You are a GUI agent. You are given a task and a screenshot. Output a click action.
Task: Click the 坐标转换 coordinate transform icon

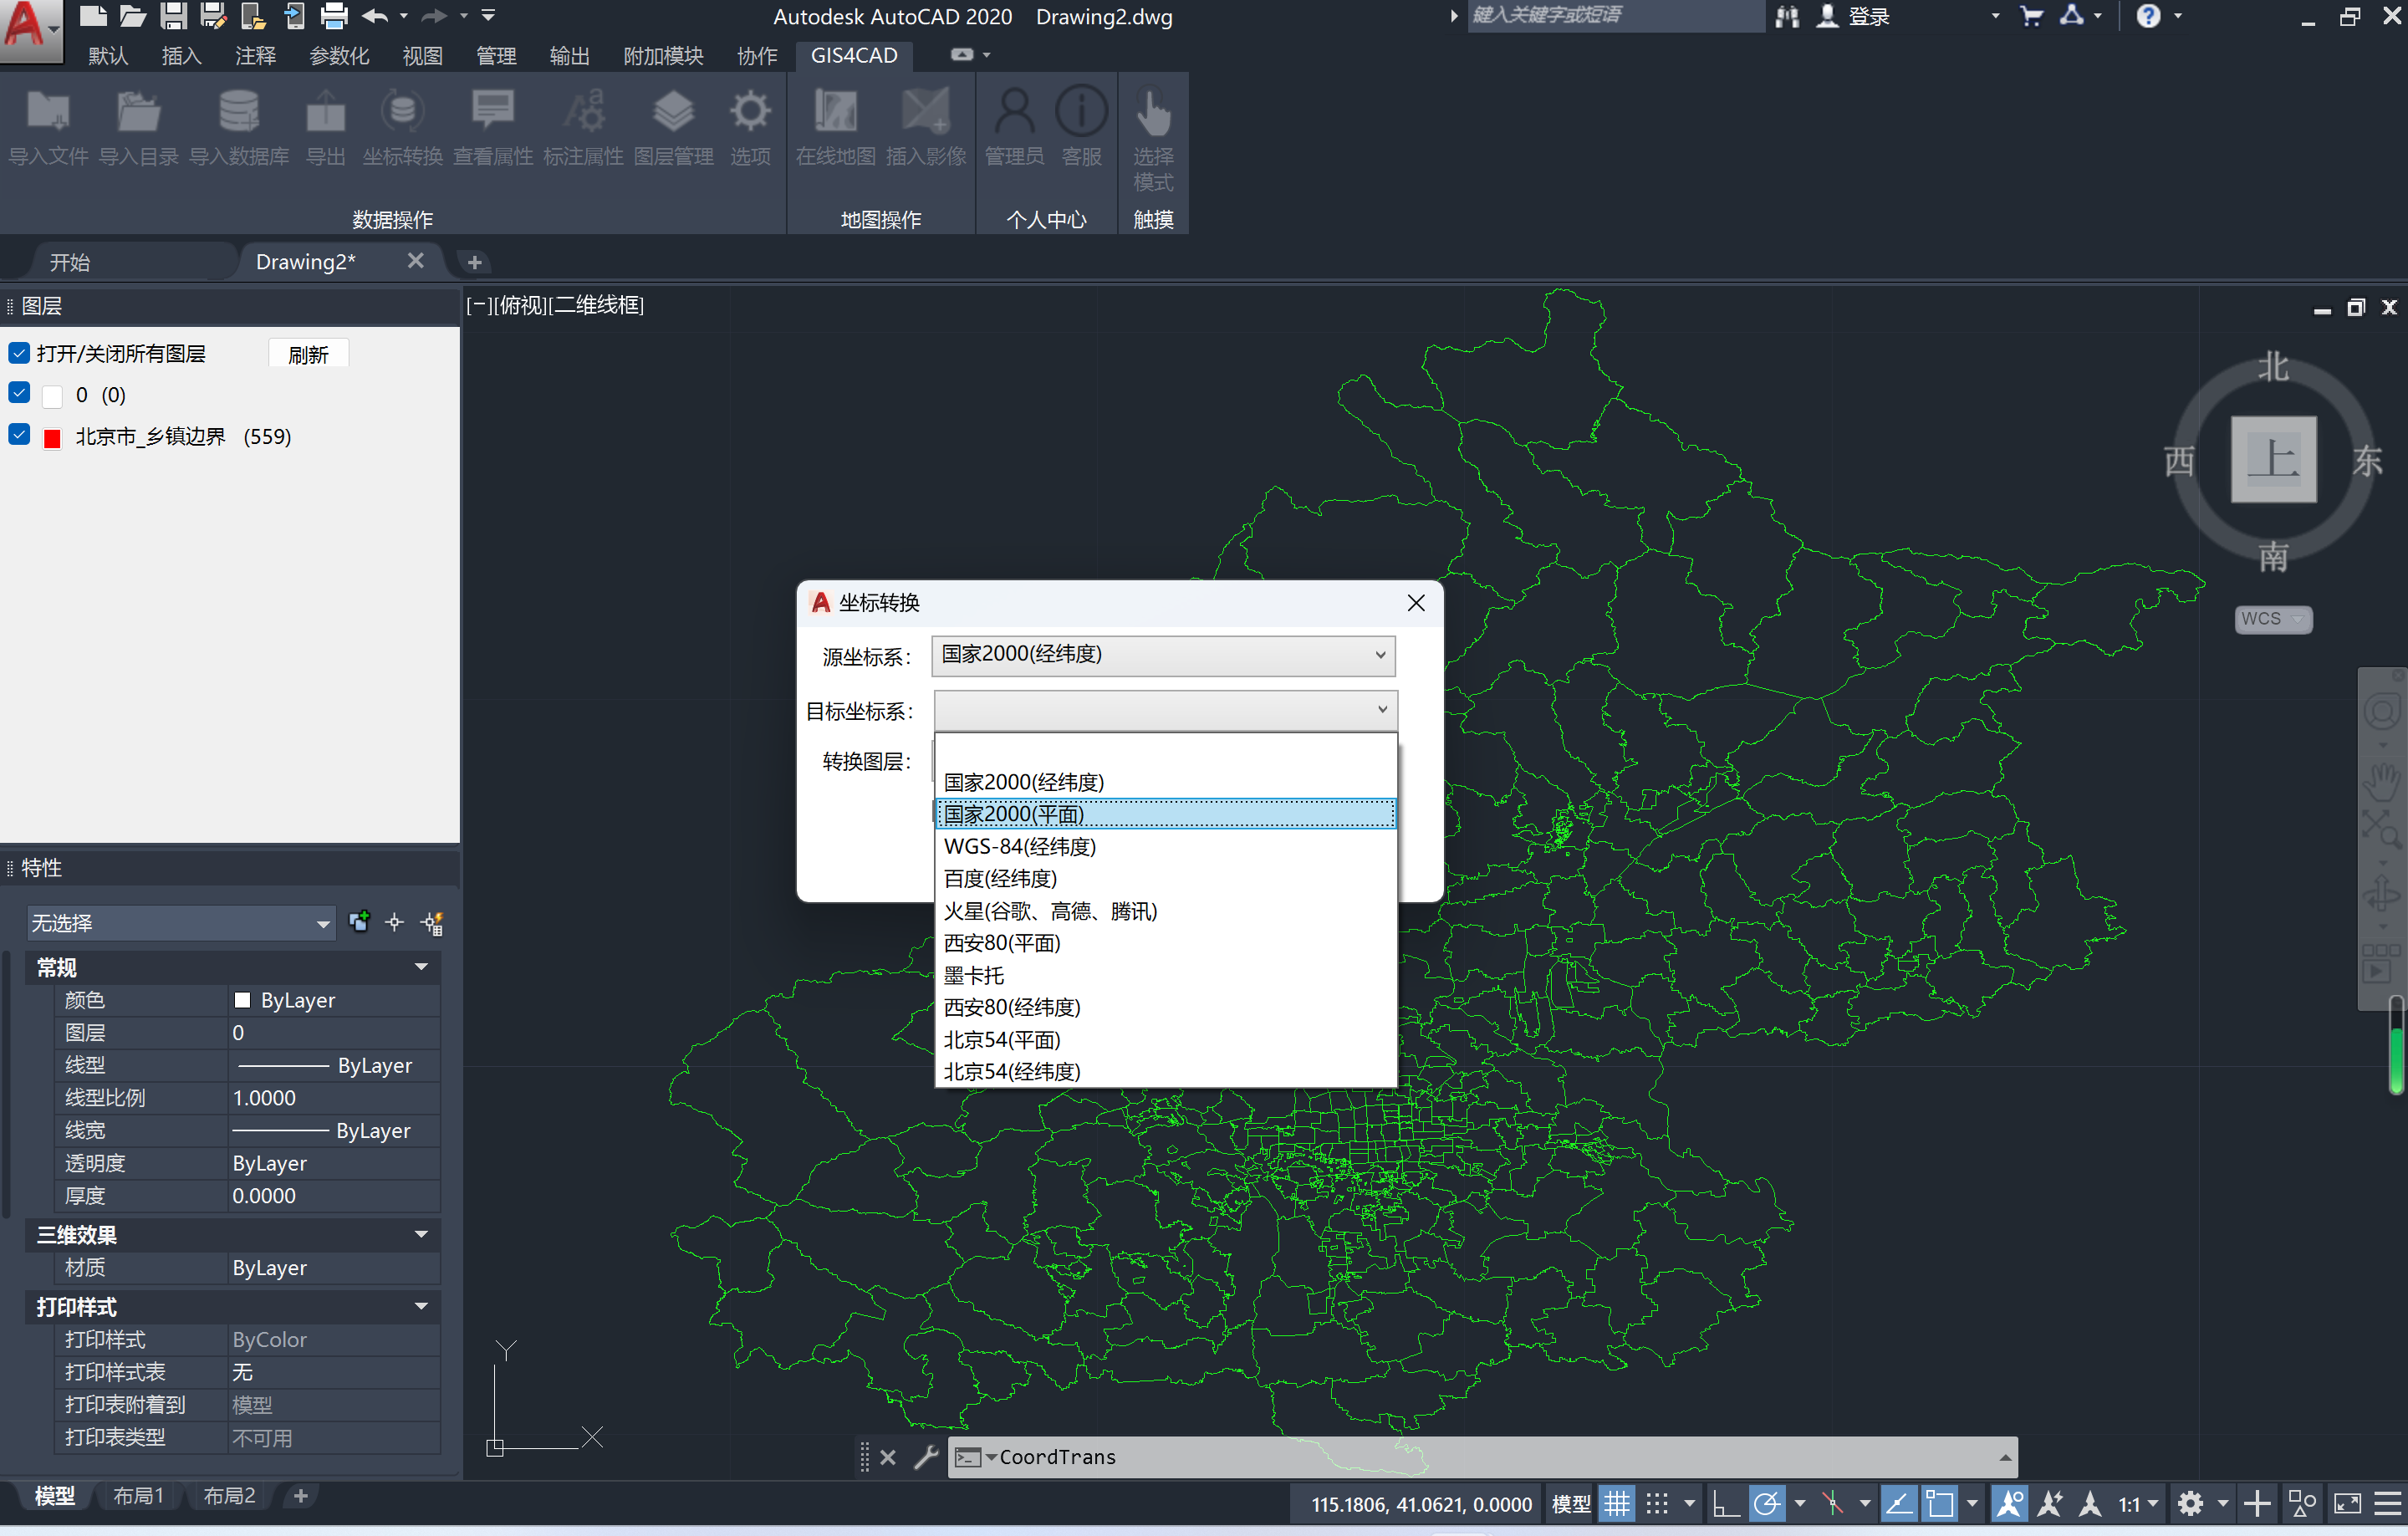[402, 111]
